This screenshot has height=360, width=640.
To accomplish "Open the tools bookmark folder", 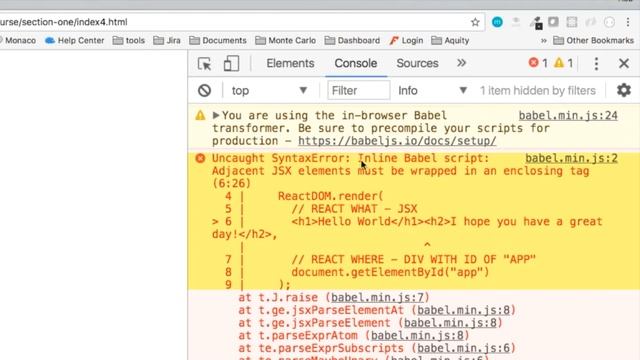I will click(x=129, y=40).
